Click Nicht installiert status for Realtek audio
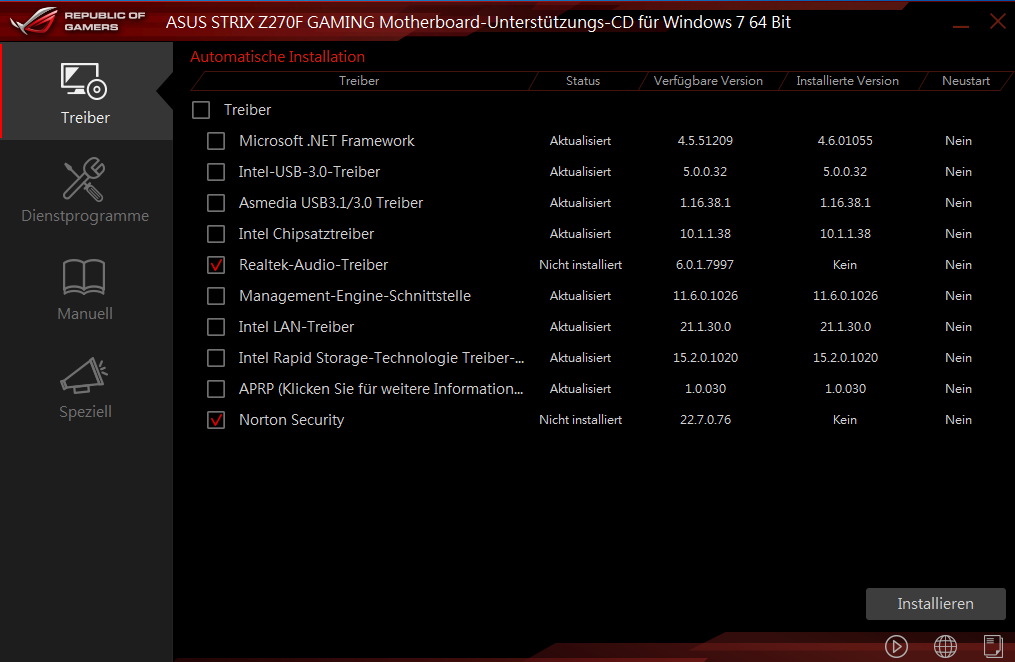 [580, 265]
